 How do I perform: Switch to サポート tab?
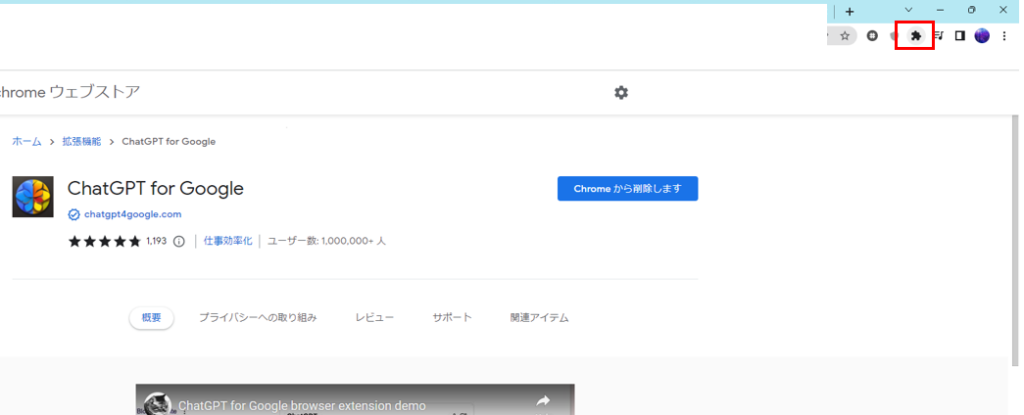[452, 318]
